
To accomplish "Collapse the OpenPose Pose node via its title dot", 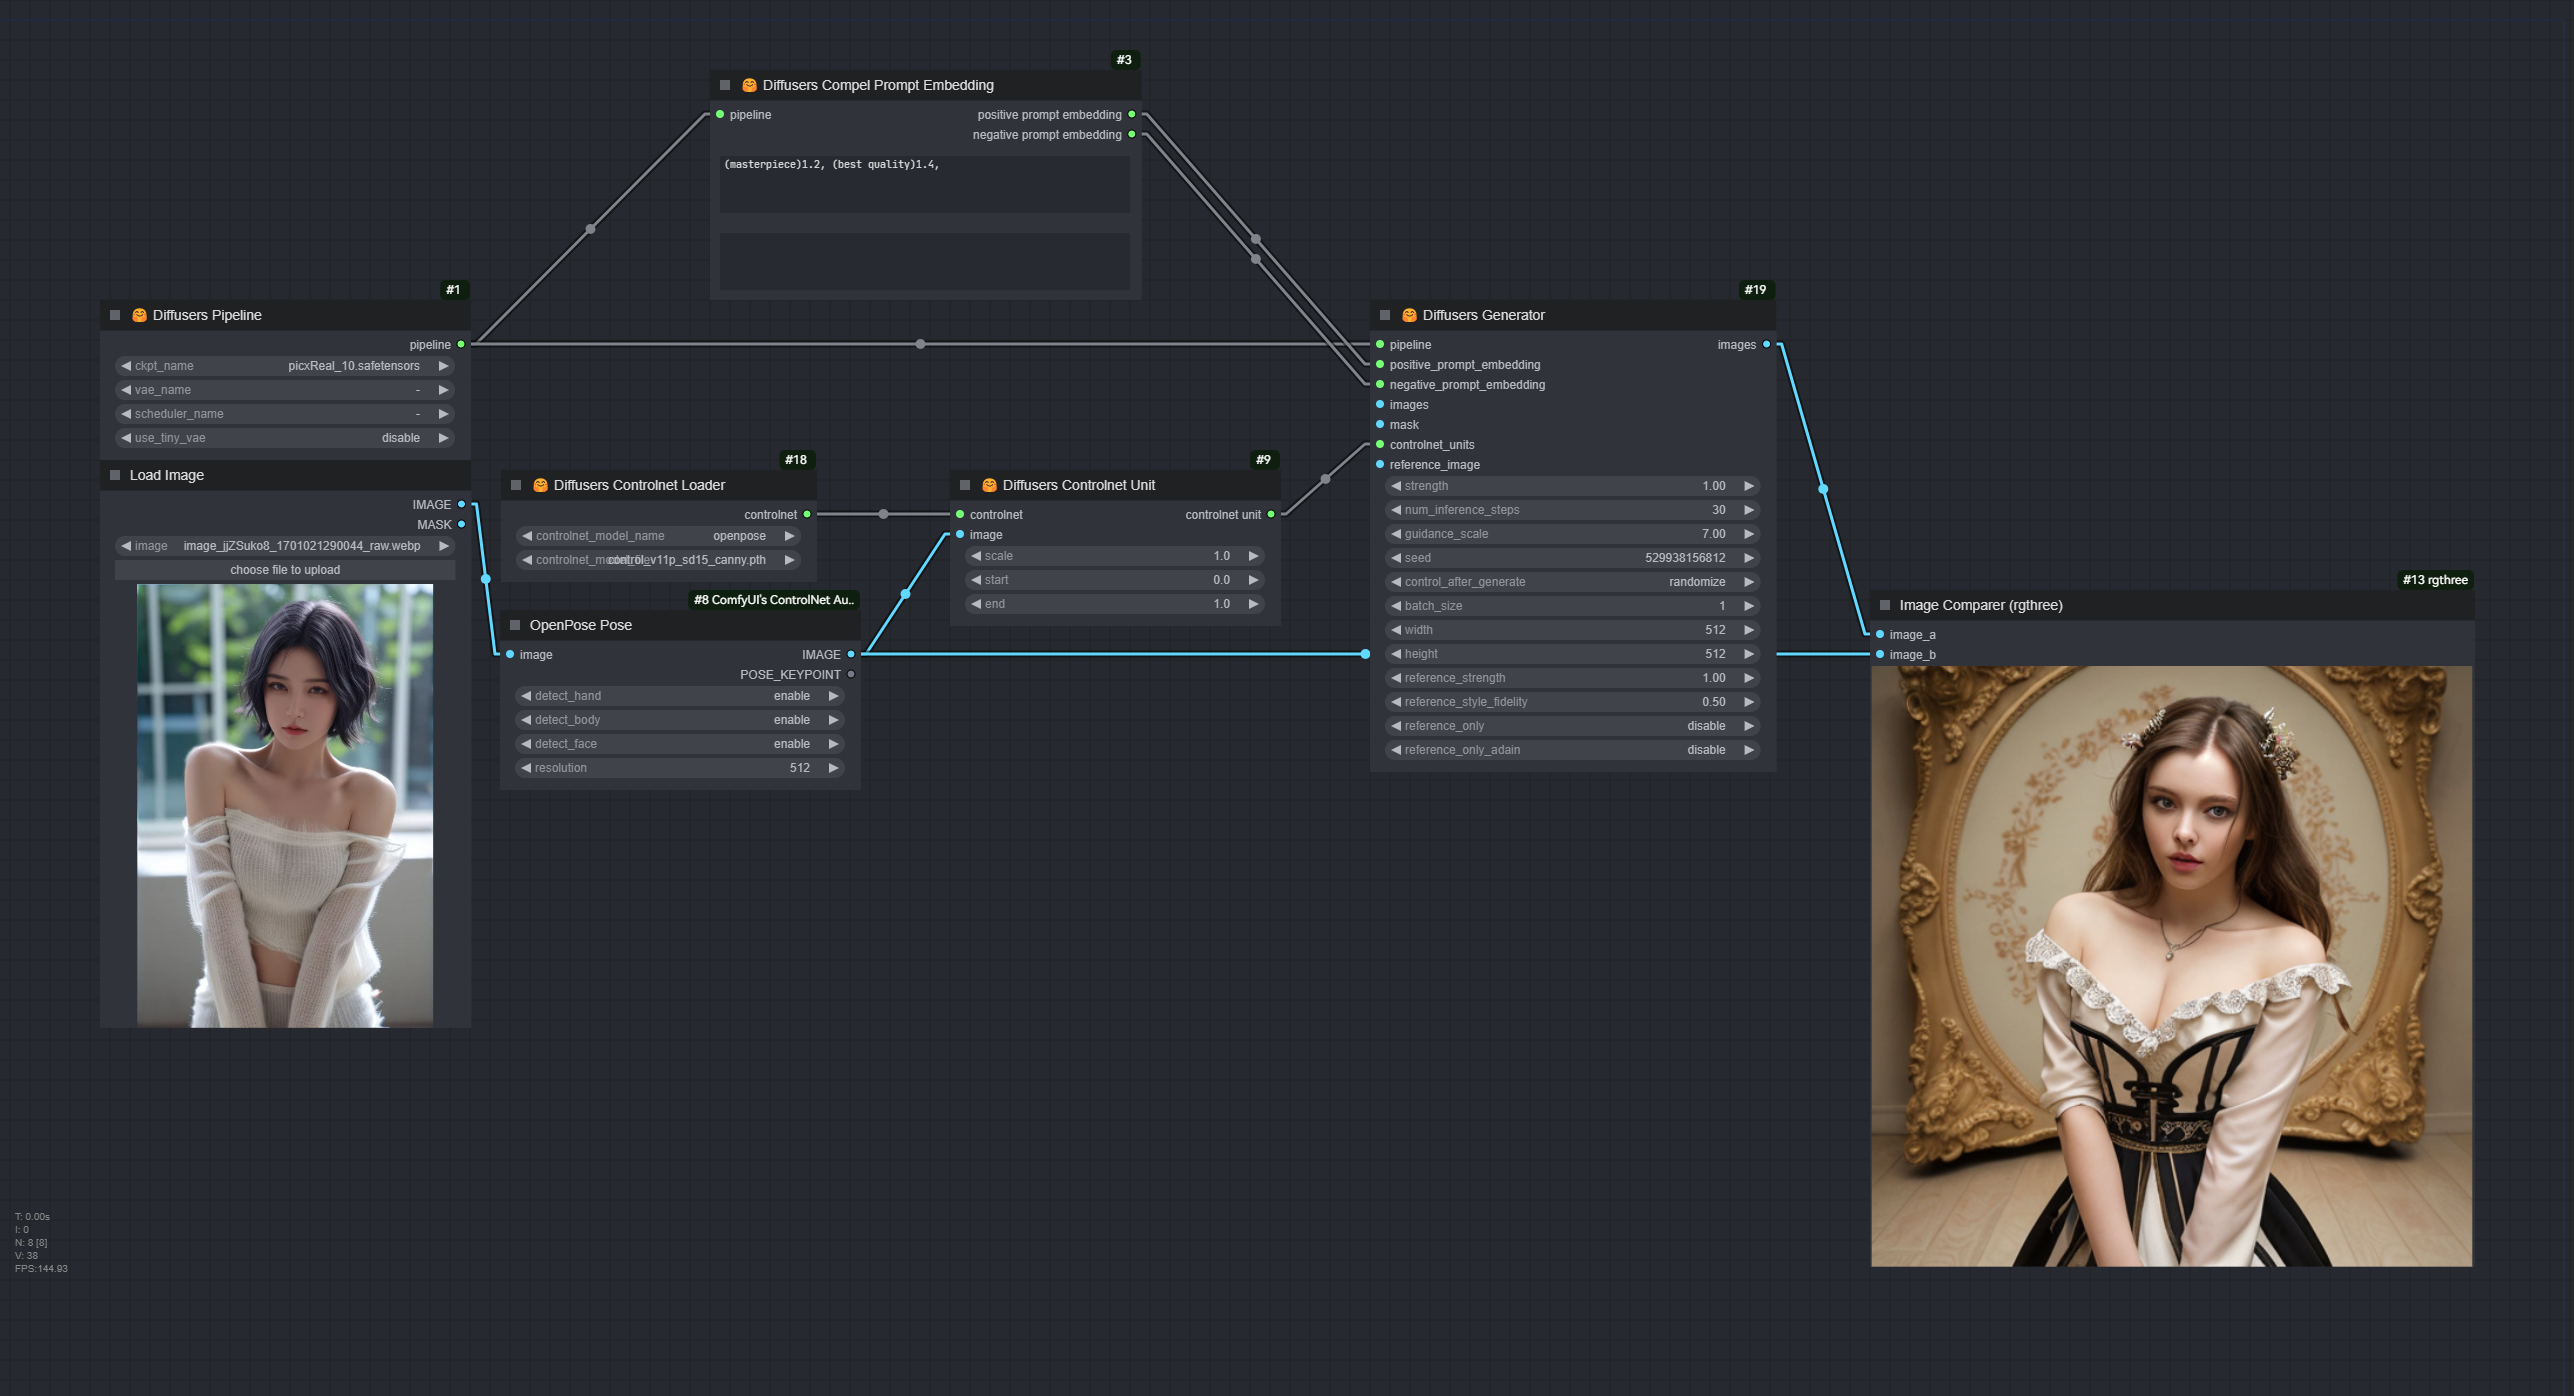I will tap(515, 625).
